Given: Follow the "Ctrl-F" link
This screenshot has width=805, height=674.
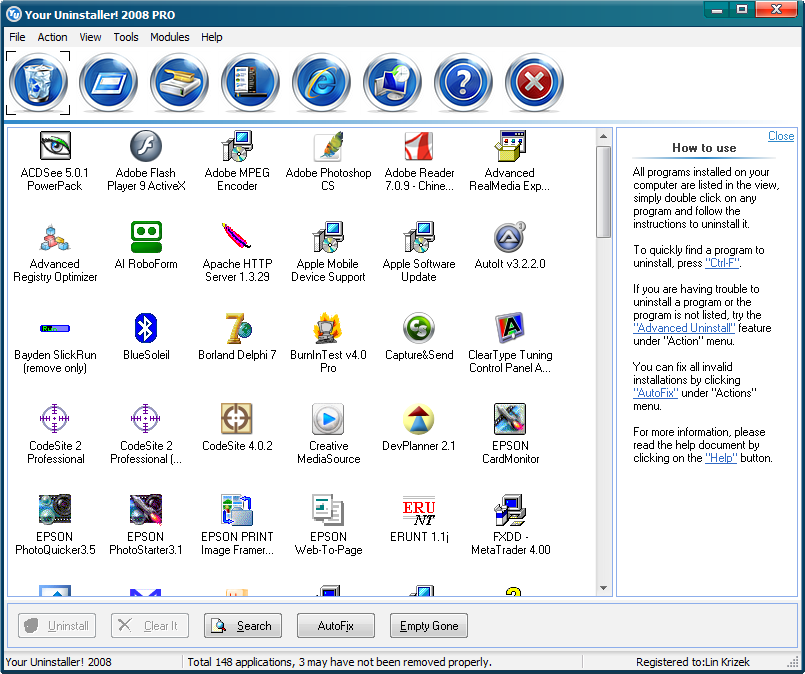Looking at the screenshot, I should 722,263.
